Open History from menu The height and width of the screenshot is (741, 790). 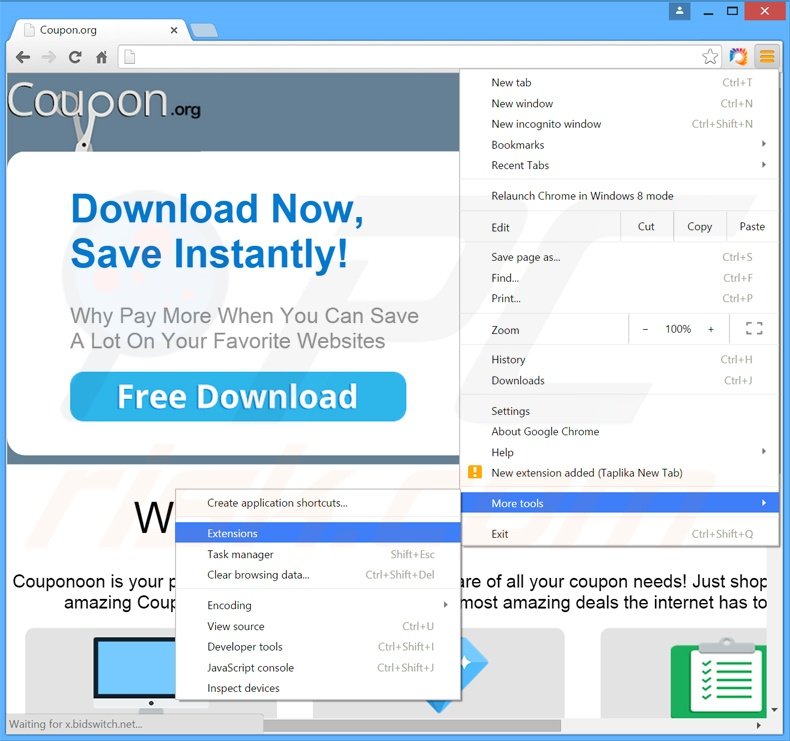pos(620,360)
